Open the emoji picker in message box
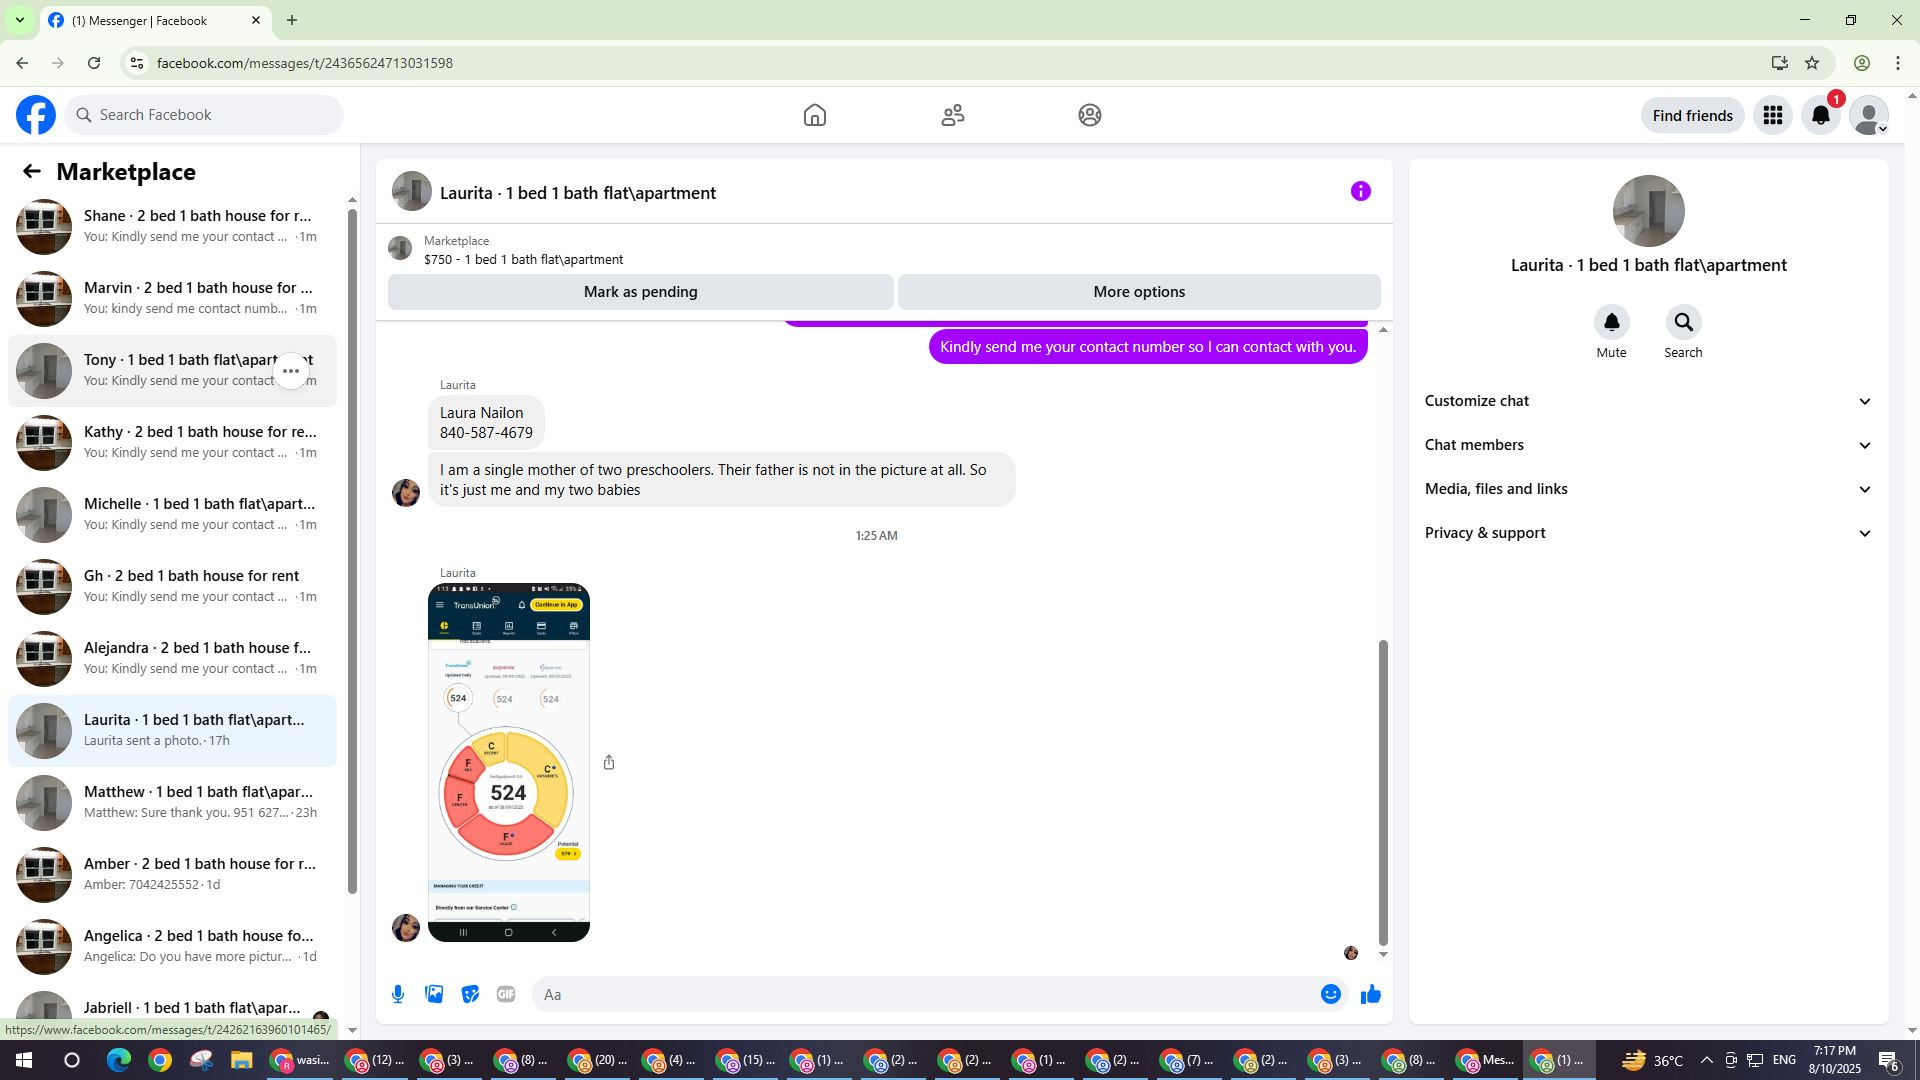The height and width of the screenshot is (1080, 1920). point(1330,994)
